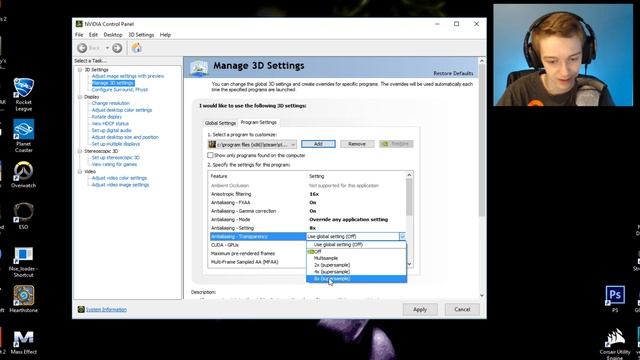The width and height of the screenshot is (640, 360).
Task: Open Nse_loader shortcut on desktop
Action: tap(23, 262)
